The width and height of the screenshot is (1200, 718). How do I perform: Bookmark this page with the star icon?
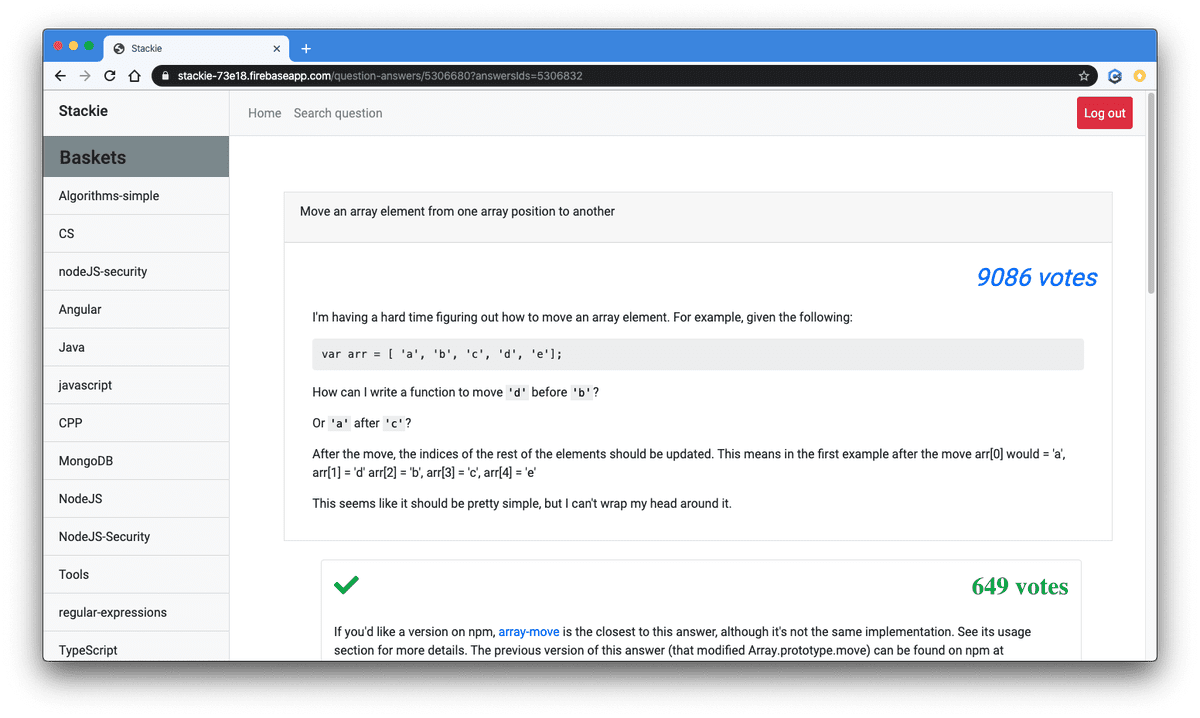coord(1084,76)
